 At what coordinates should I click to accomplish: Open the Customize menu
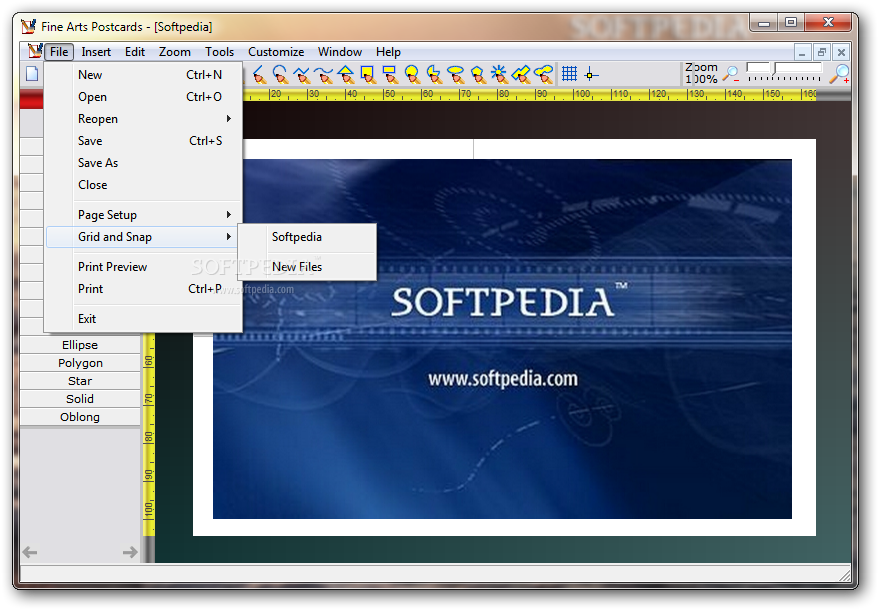click(x=276, y=52)
